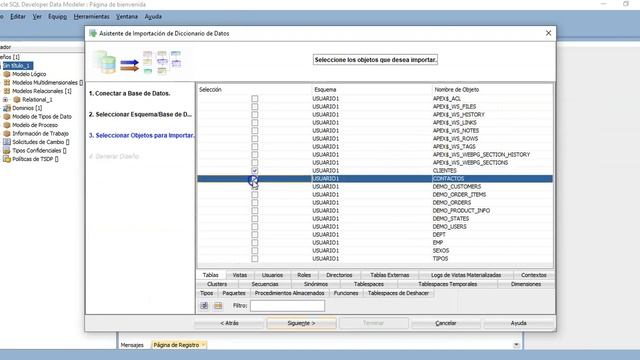Click the Relational_1 model icon
The width and height of the screenshot is (640, 360).
tap(17, 100)
